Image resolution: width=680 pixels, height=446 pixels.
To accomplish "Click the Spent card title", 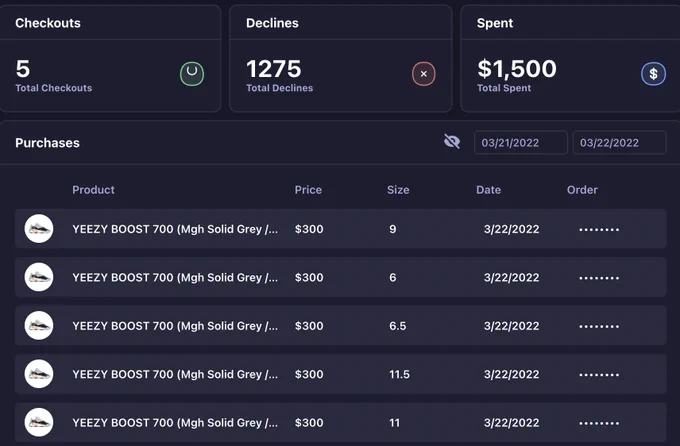I will coord(495,23).
